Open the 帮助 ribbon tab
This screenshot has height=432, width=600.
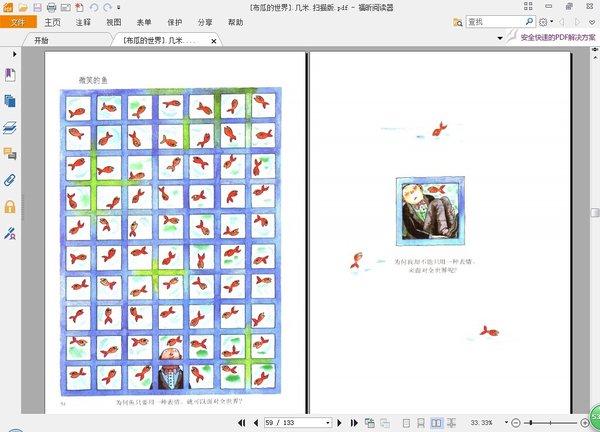pyautogui.click(x=236, y=22)
